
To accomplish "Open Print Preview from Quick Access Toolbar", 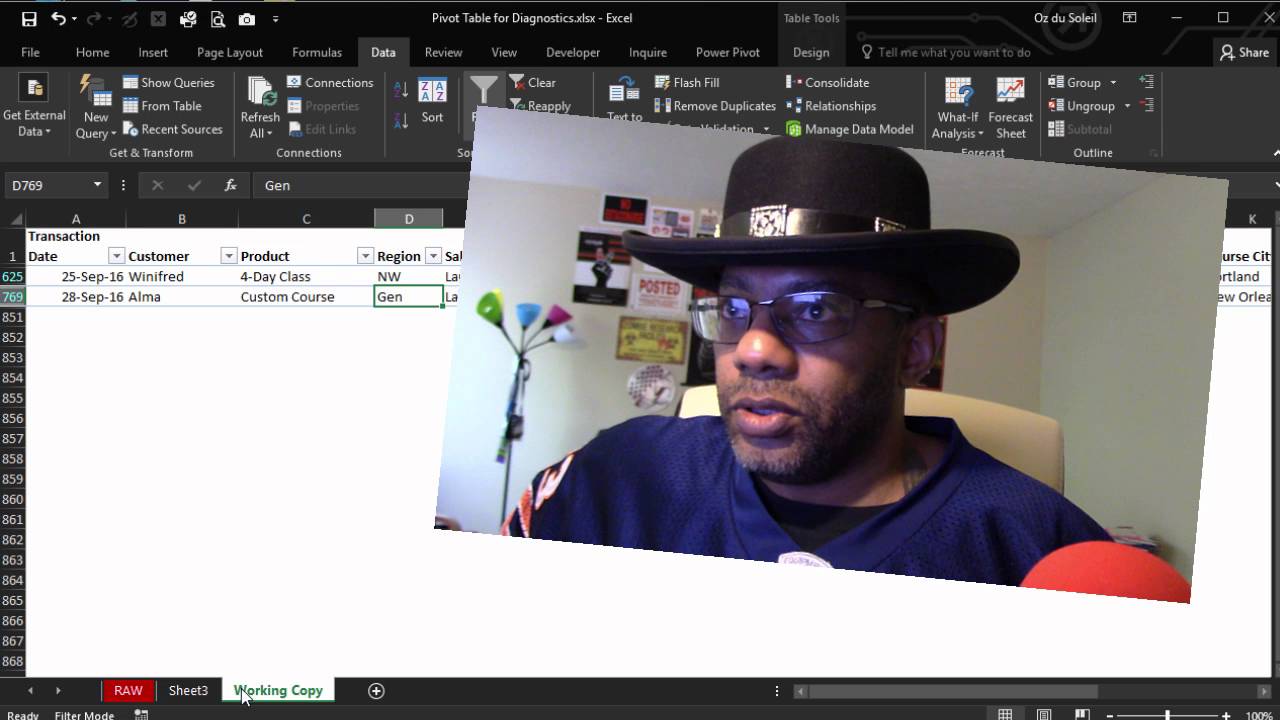I will click(217, 18).
